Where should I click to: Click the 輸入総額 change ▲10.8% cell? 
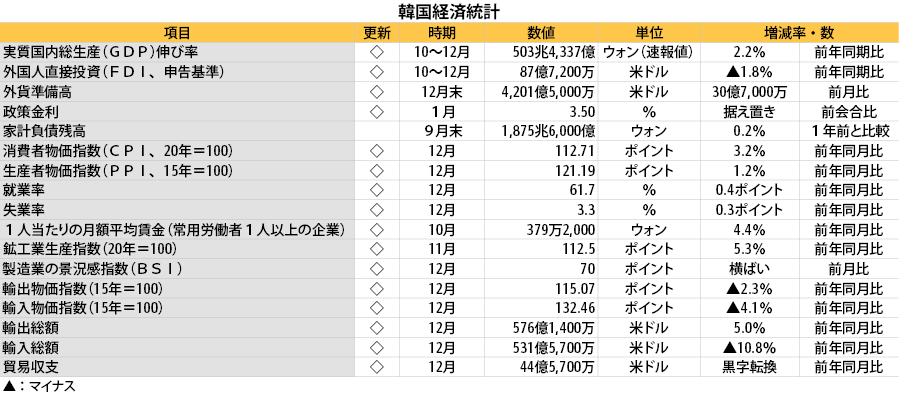click(x=750, y=347)
